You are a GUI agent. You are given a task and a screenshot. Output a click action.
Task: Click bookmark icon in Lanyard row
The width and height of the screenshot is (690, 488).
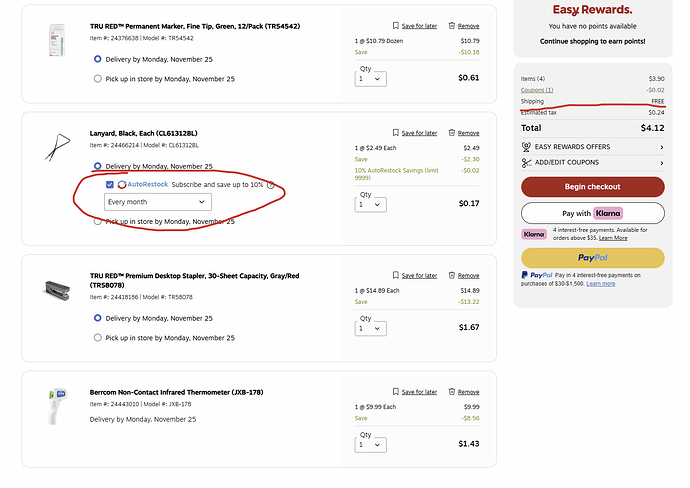click(x=396, y=132)
